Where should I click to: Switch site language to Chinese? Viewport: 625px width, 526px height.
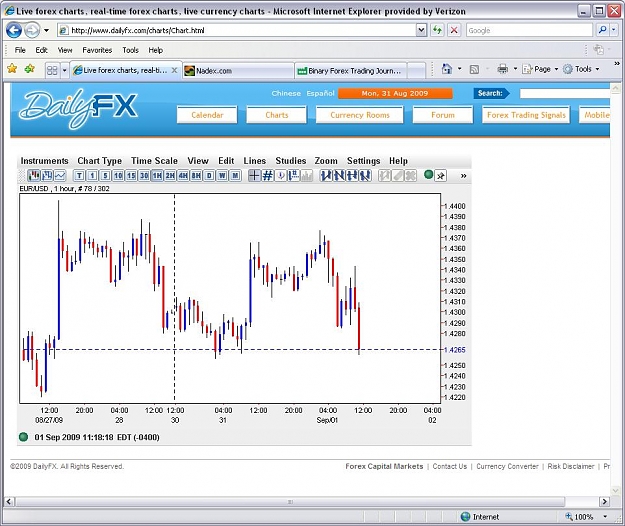coord(286,93)
